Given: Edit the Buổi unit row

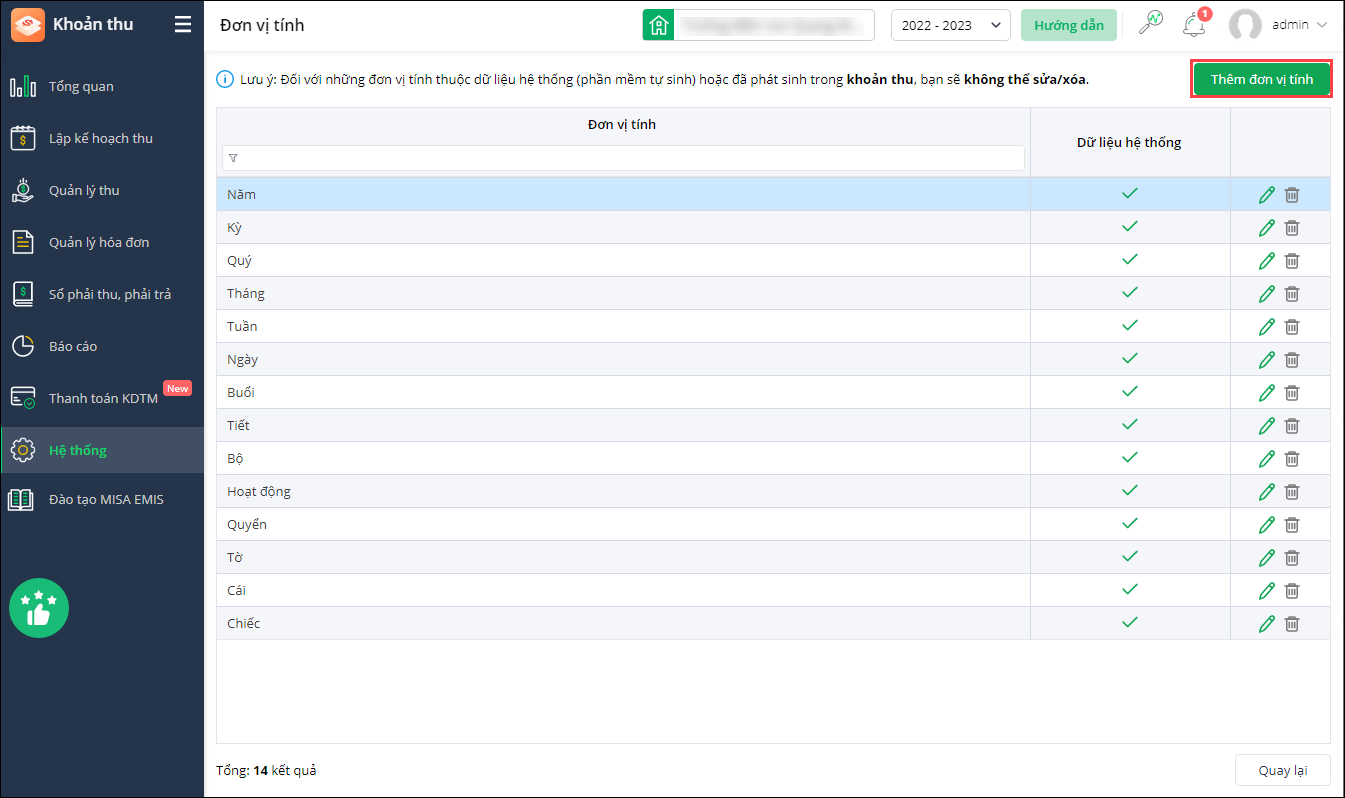Looking at the screenshot, I should pos(1267,393).
